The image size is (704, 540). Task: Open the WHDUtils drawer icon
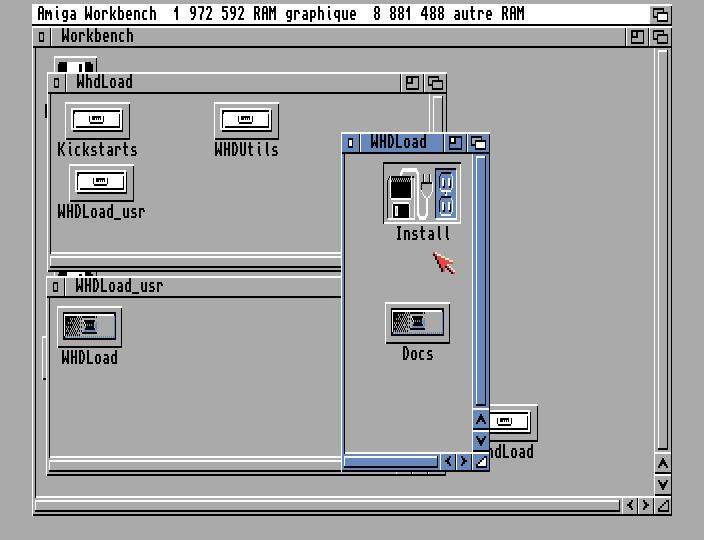click(x=246, y=120)
